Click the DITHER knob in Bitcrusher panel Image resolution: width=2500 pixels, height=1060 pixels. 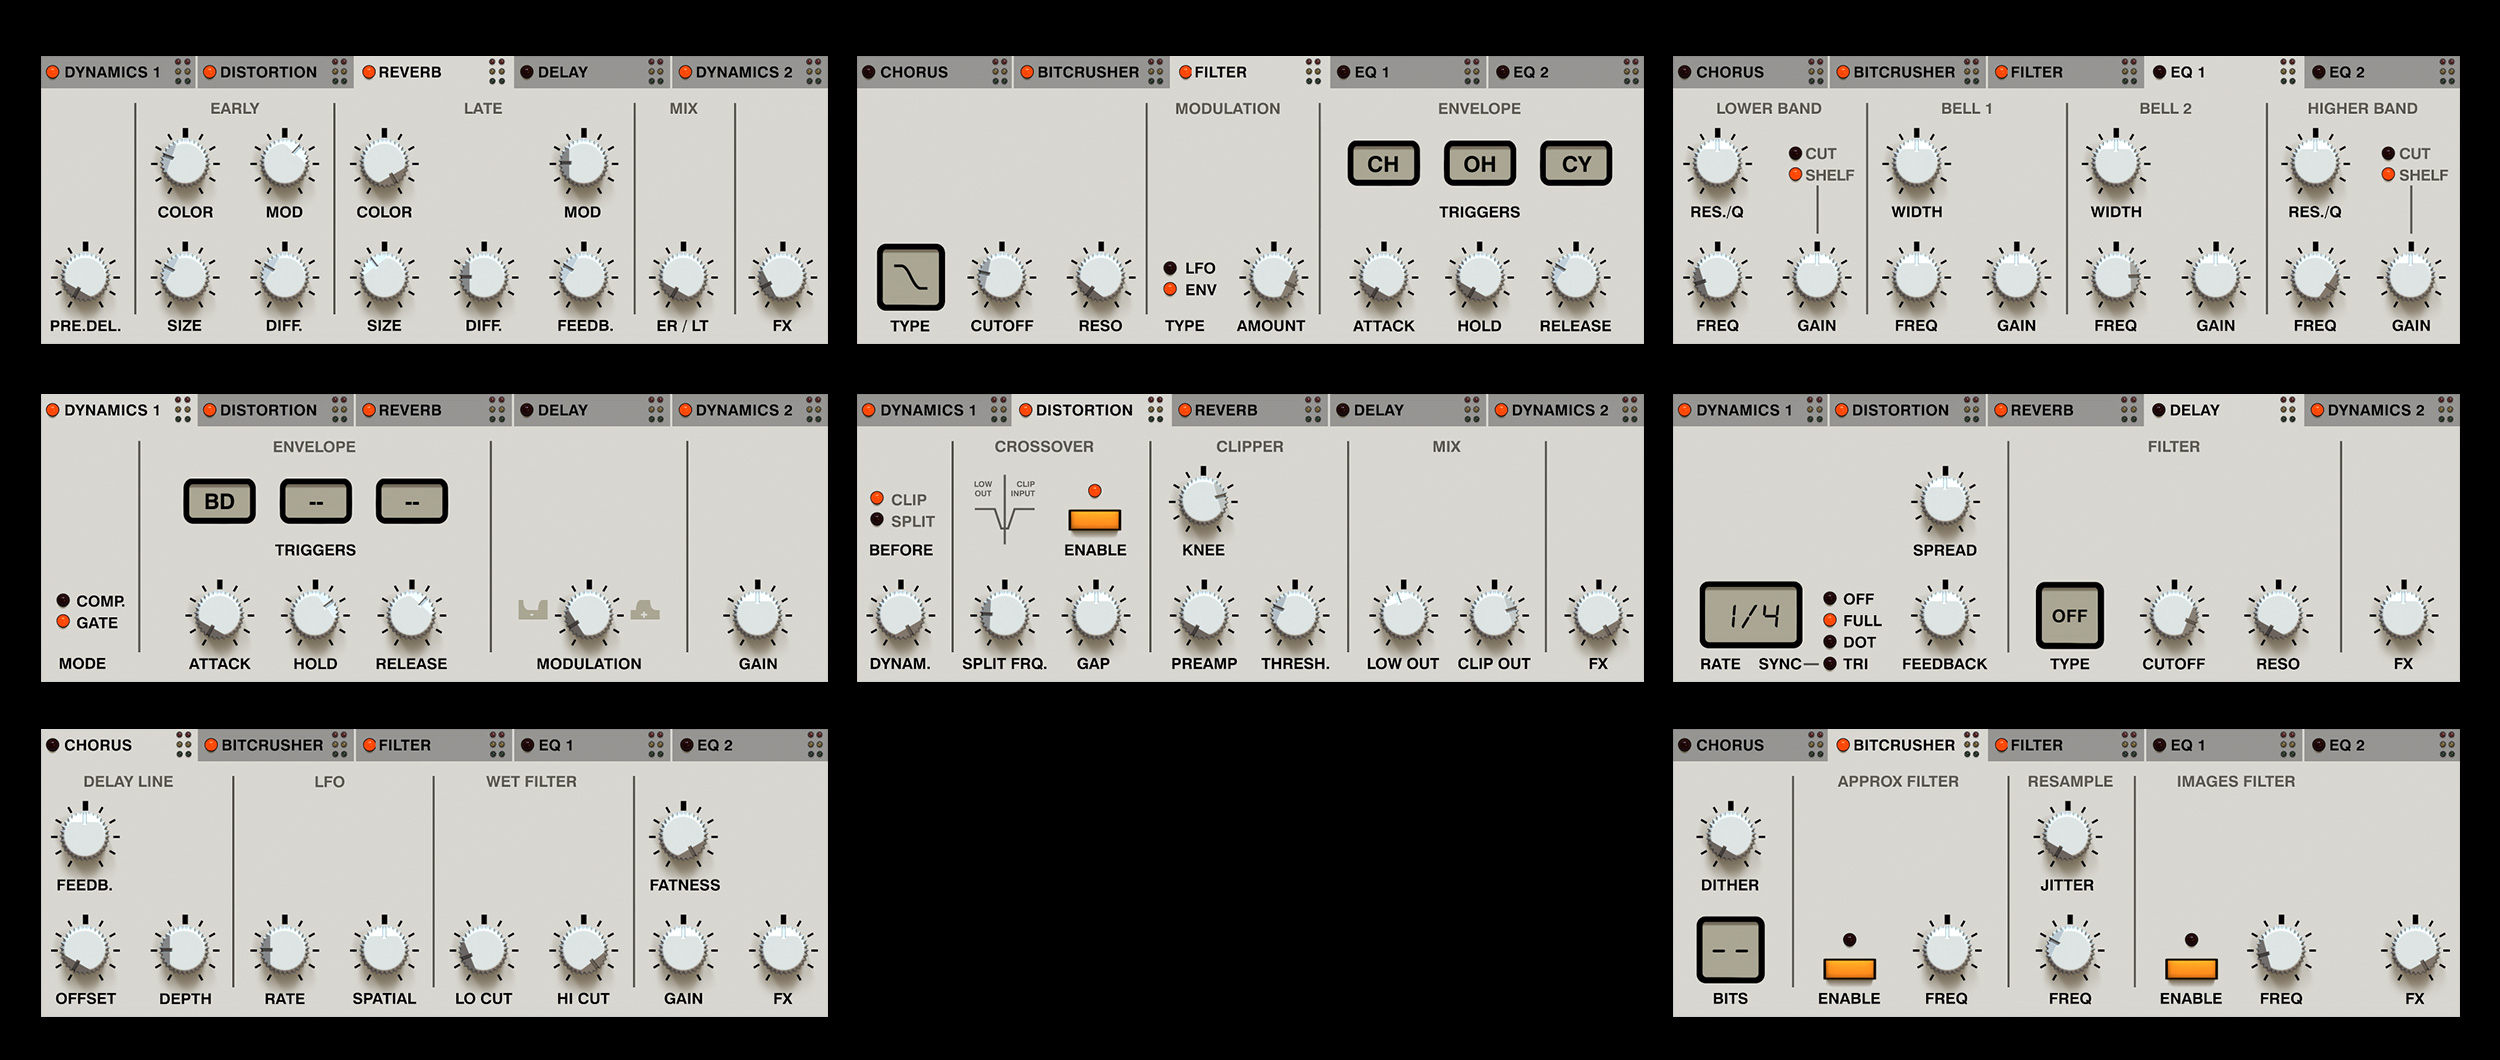pyautogui.click(x=1730, y=837)
